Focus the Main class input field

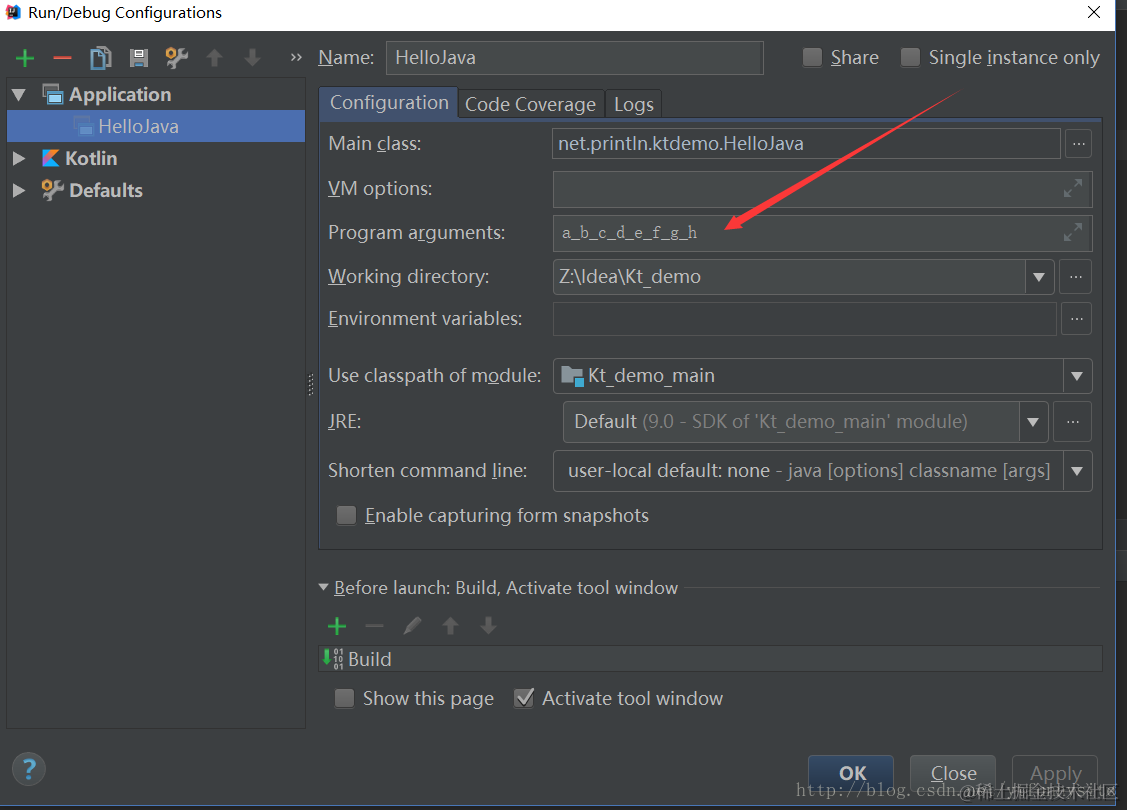806,144
